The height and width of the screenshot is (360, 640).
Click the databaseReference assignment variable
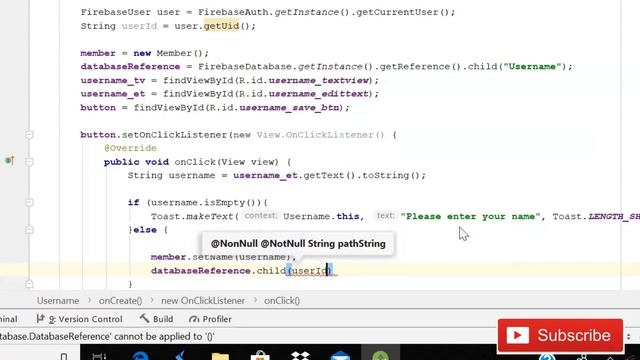130,67
